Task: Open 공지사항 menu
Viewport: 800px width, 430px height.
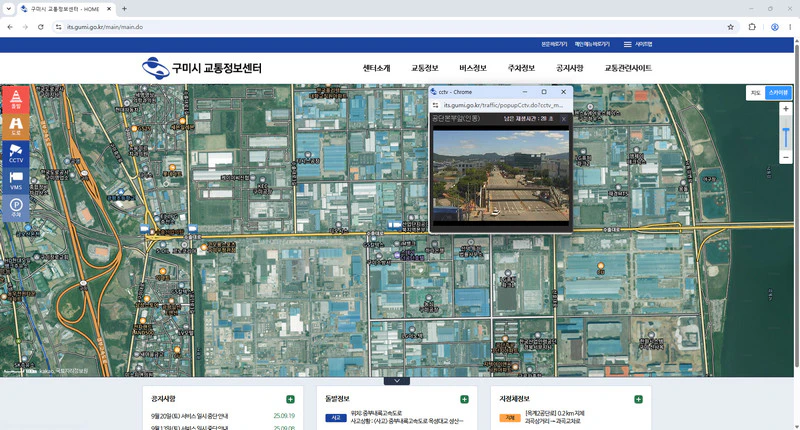Action: pos(569,68)
